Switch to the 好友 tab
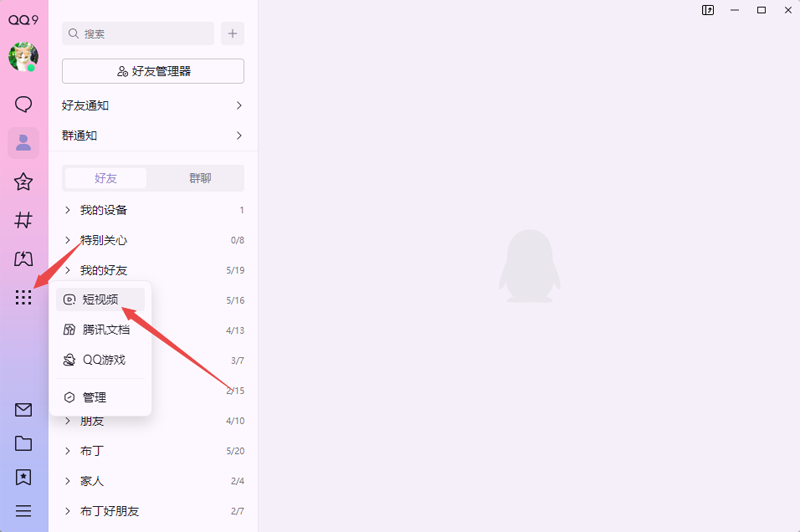 coord(106,178)
